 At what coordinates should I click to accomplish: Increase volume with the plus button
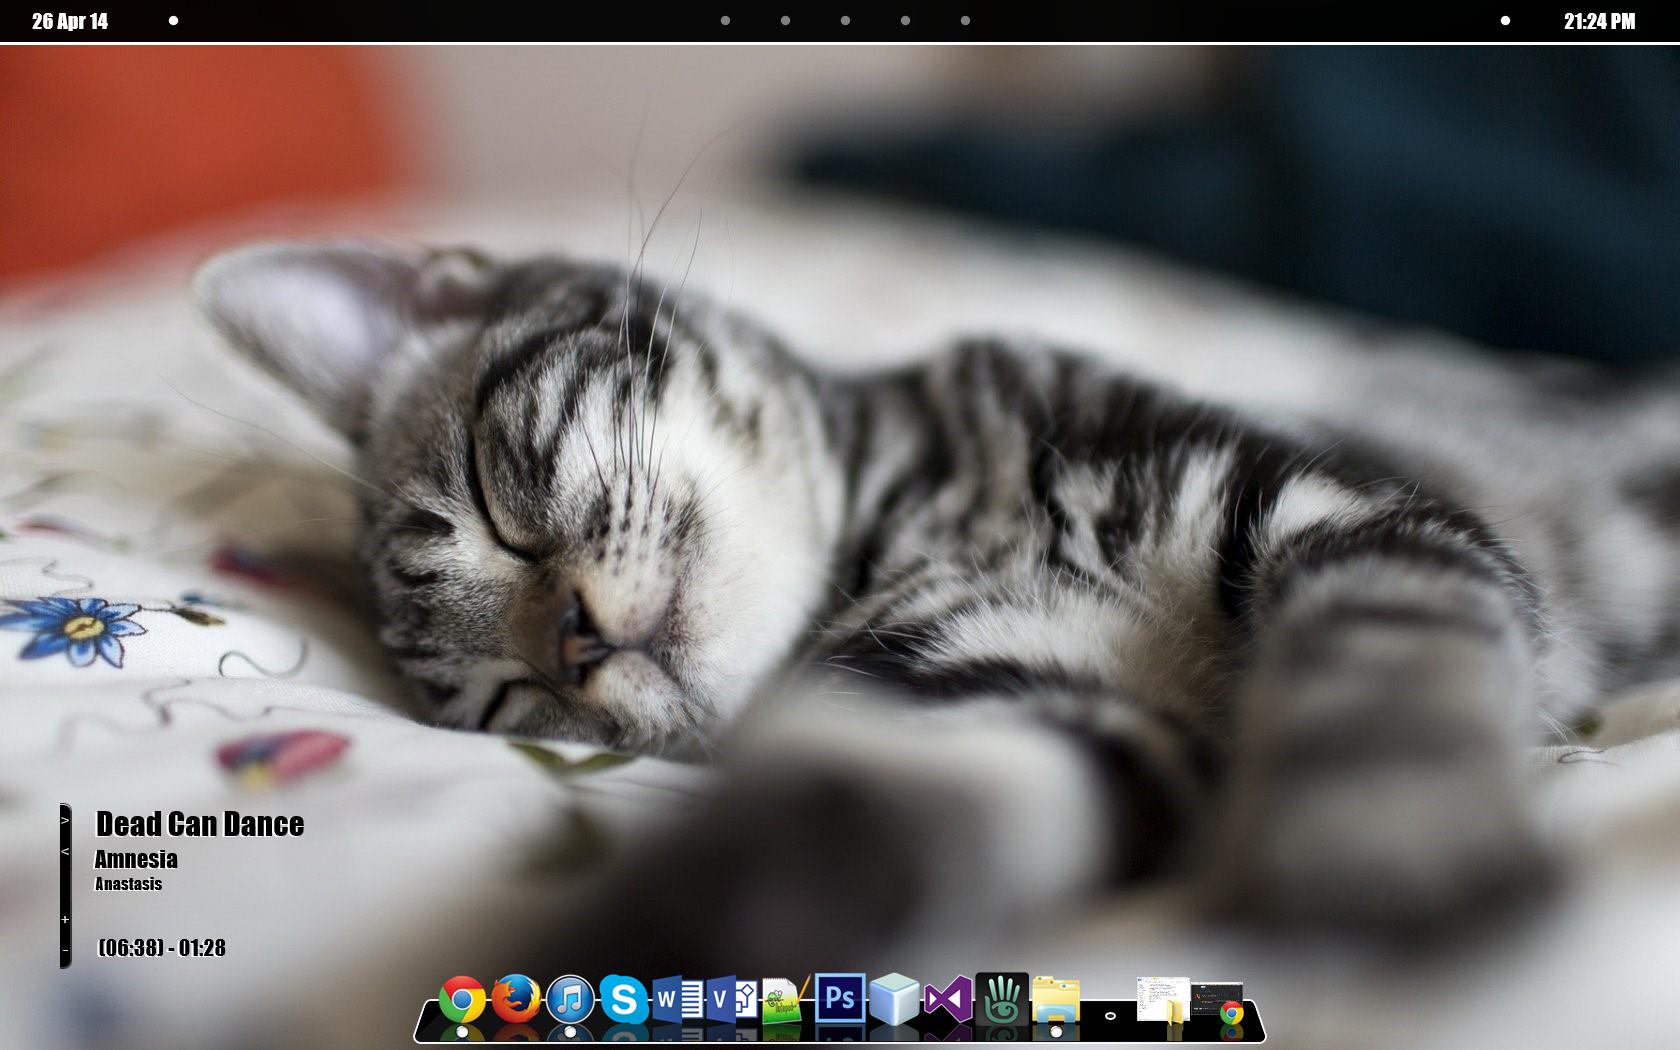(65, 919)
